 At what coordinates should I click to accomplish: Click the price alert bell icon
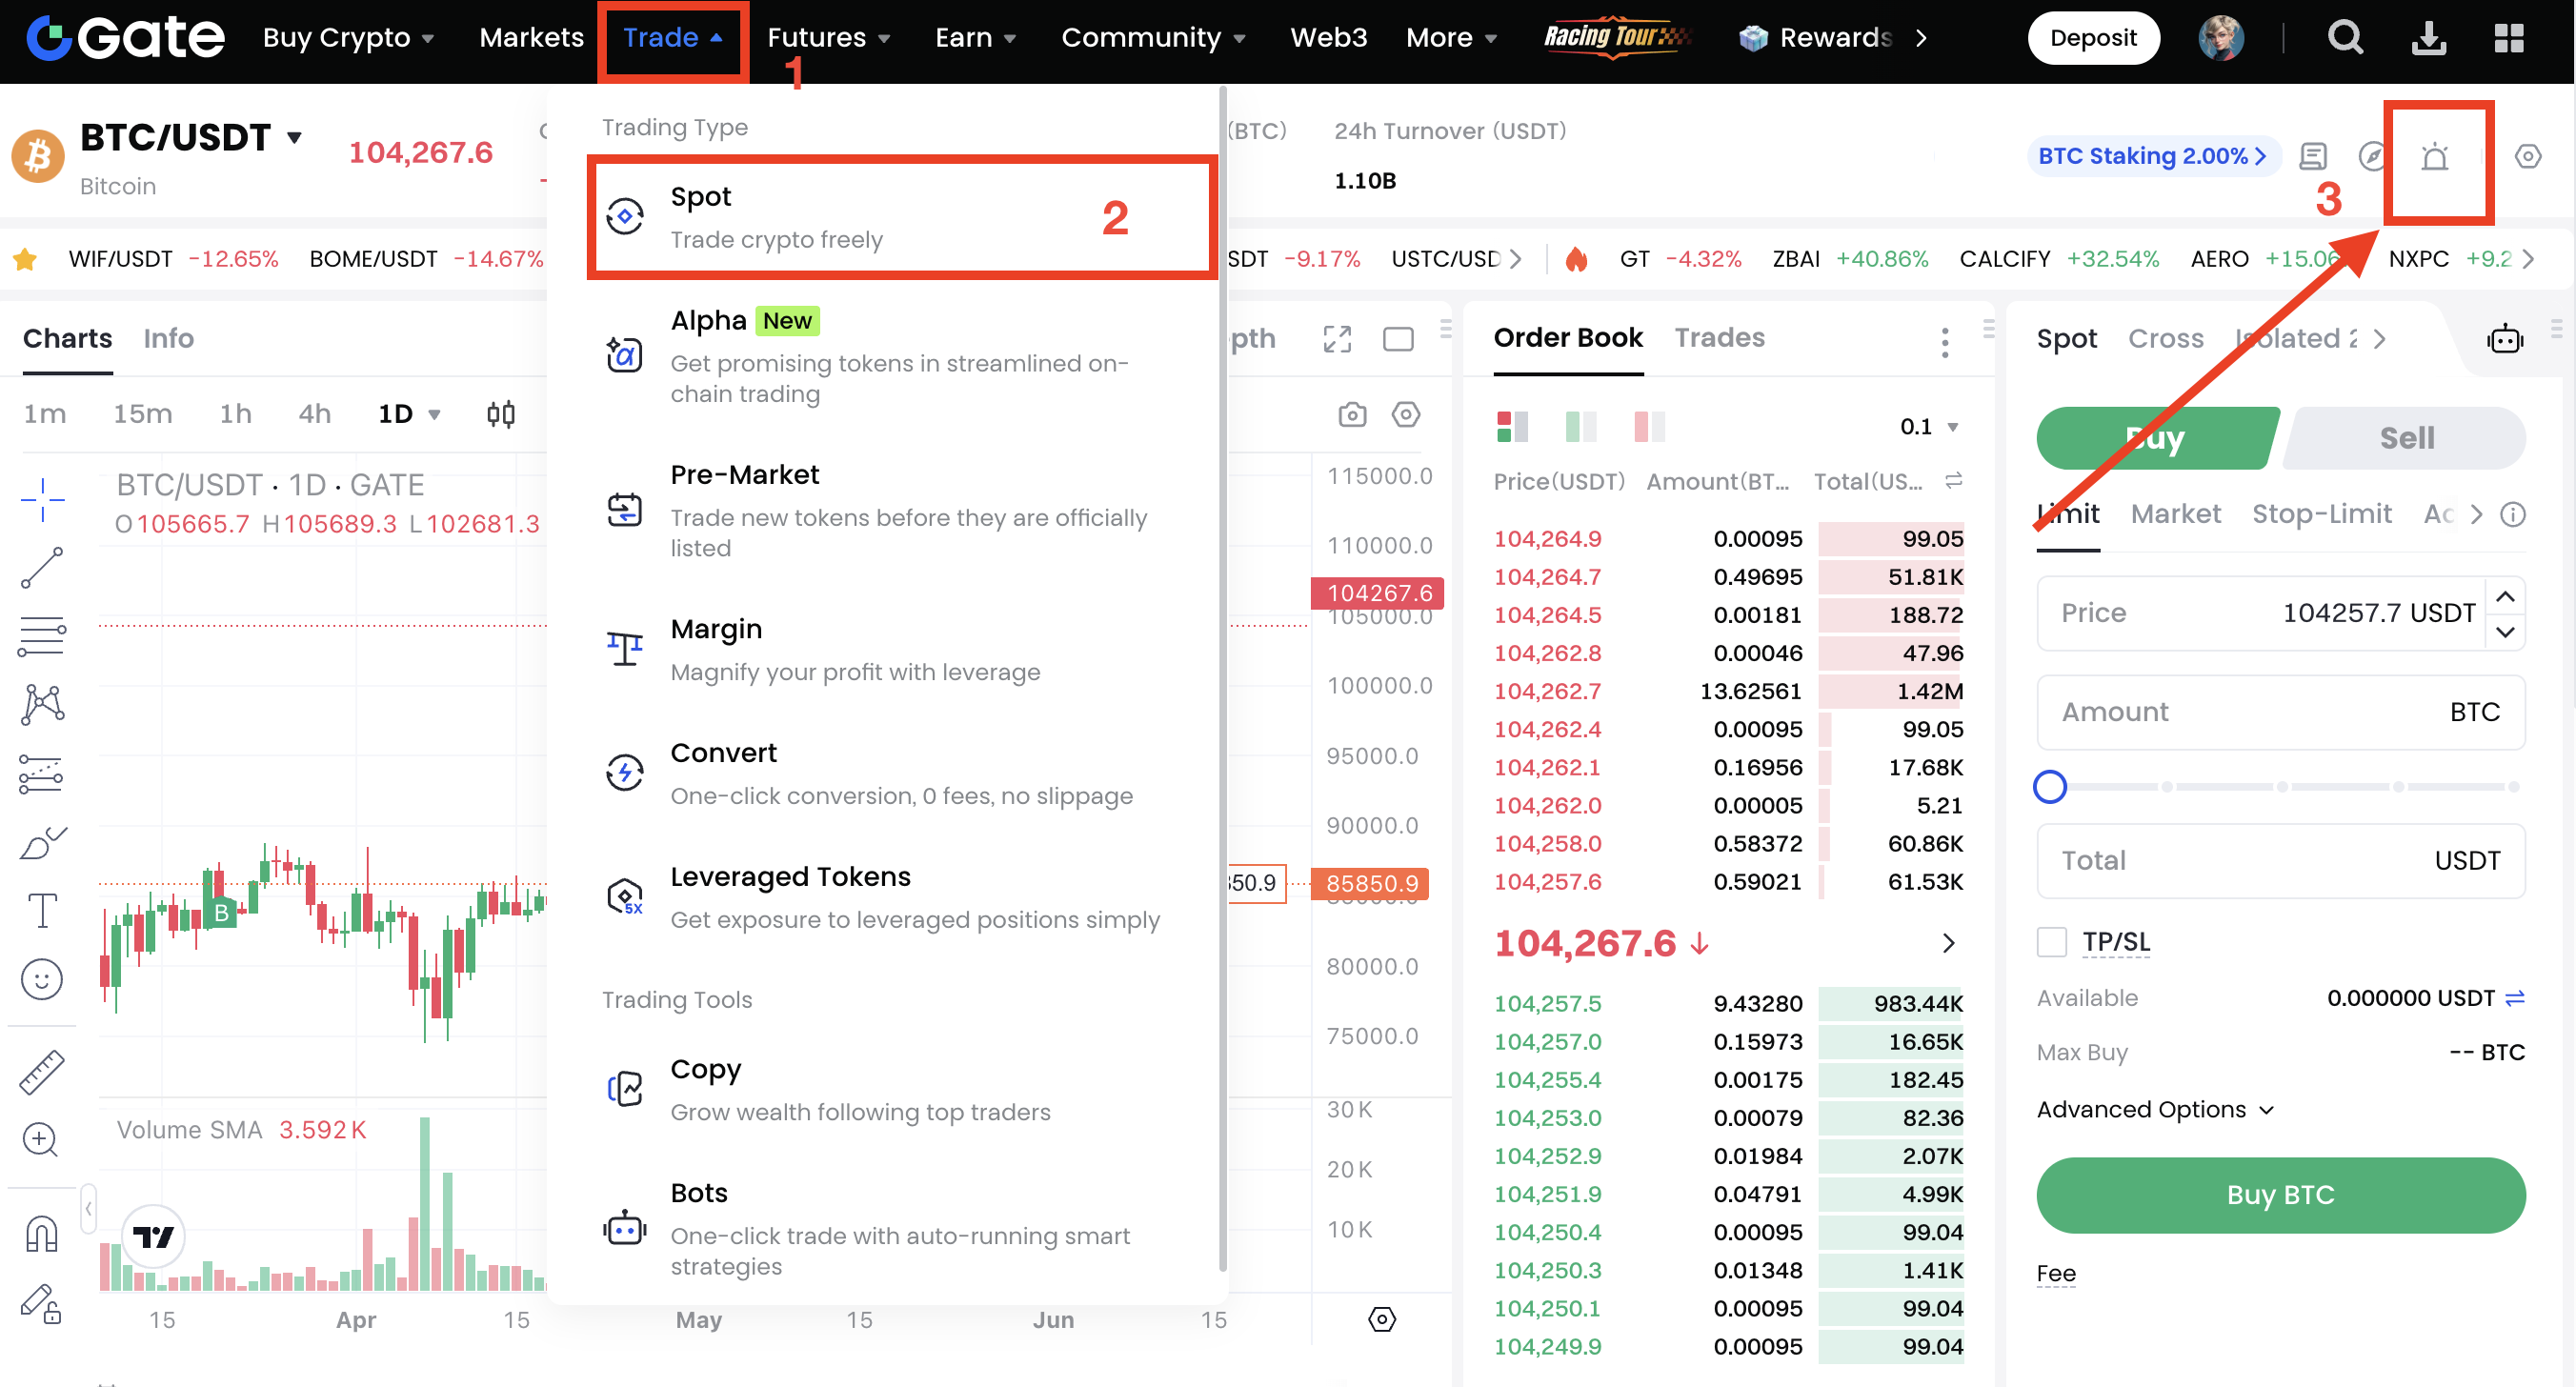click(2433, 158)
